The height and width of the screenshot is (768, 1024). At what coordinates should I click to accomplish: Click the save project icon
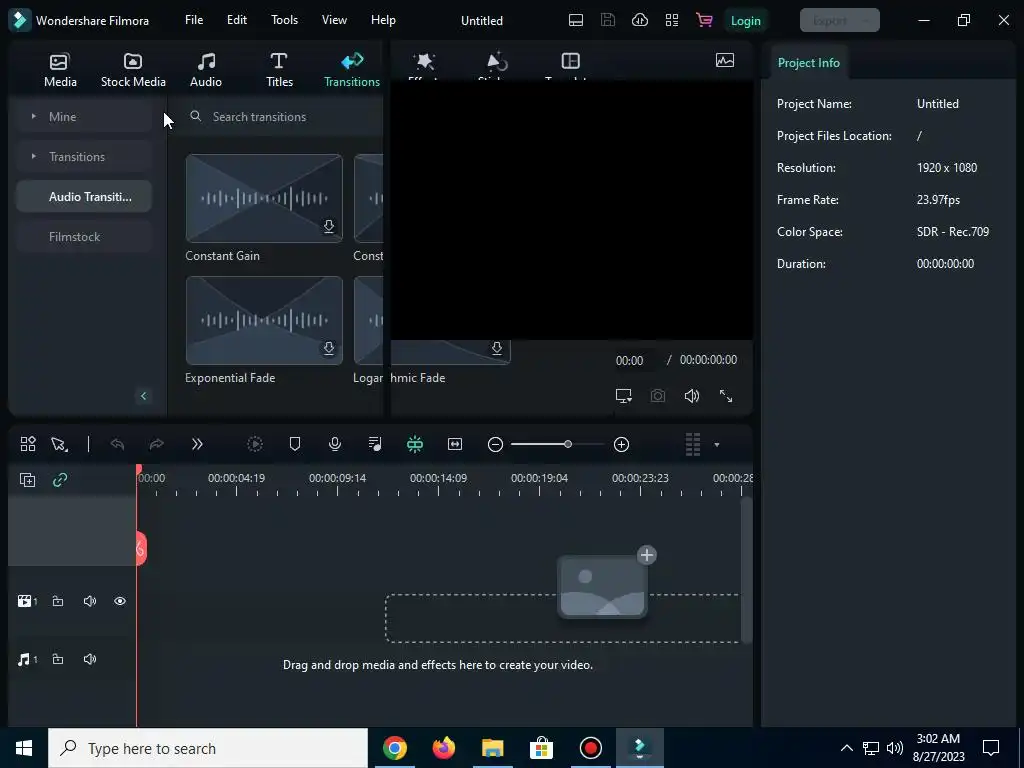pyautogui.click(x=608, y=20)
